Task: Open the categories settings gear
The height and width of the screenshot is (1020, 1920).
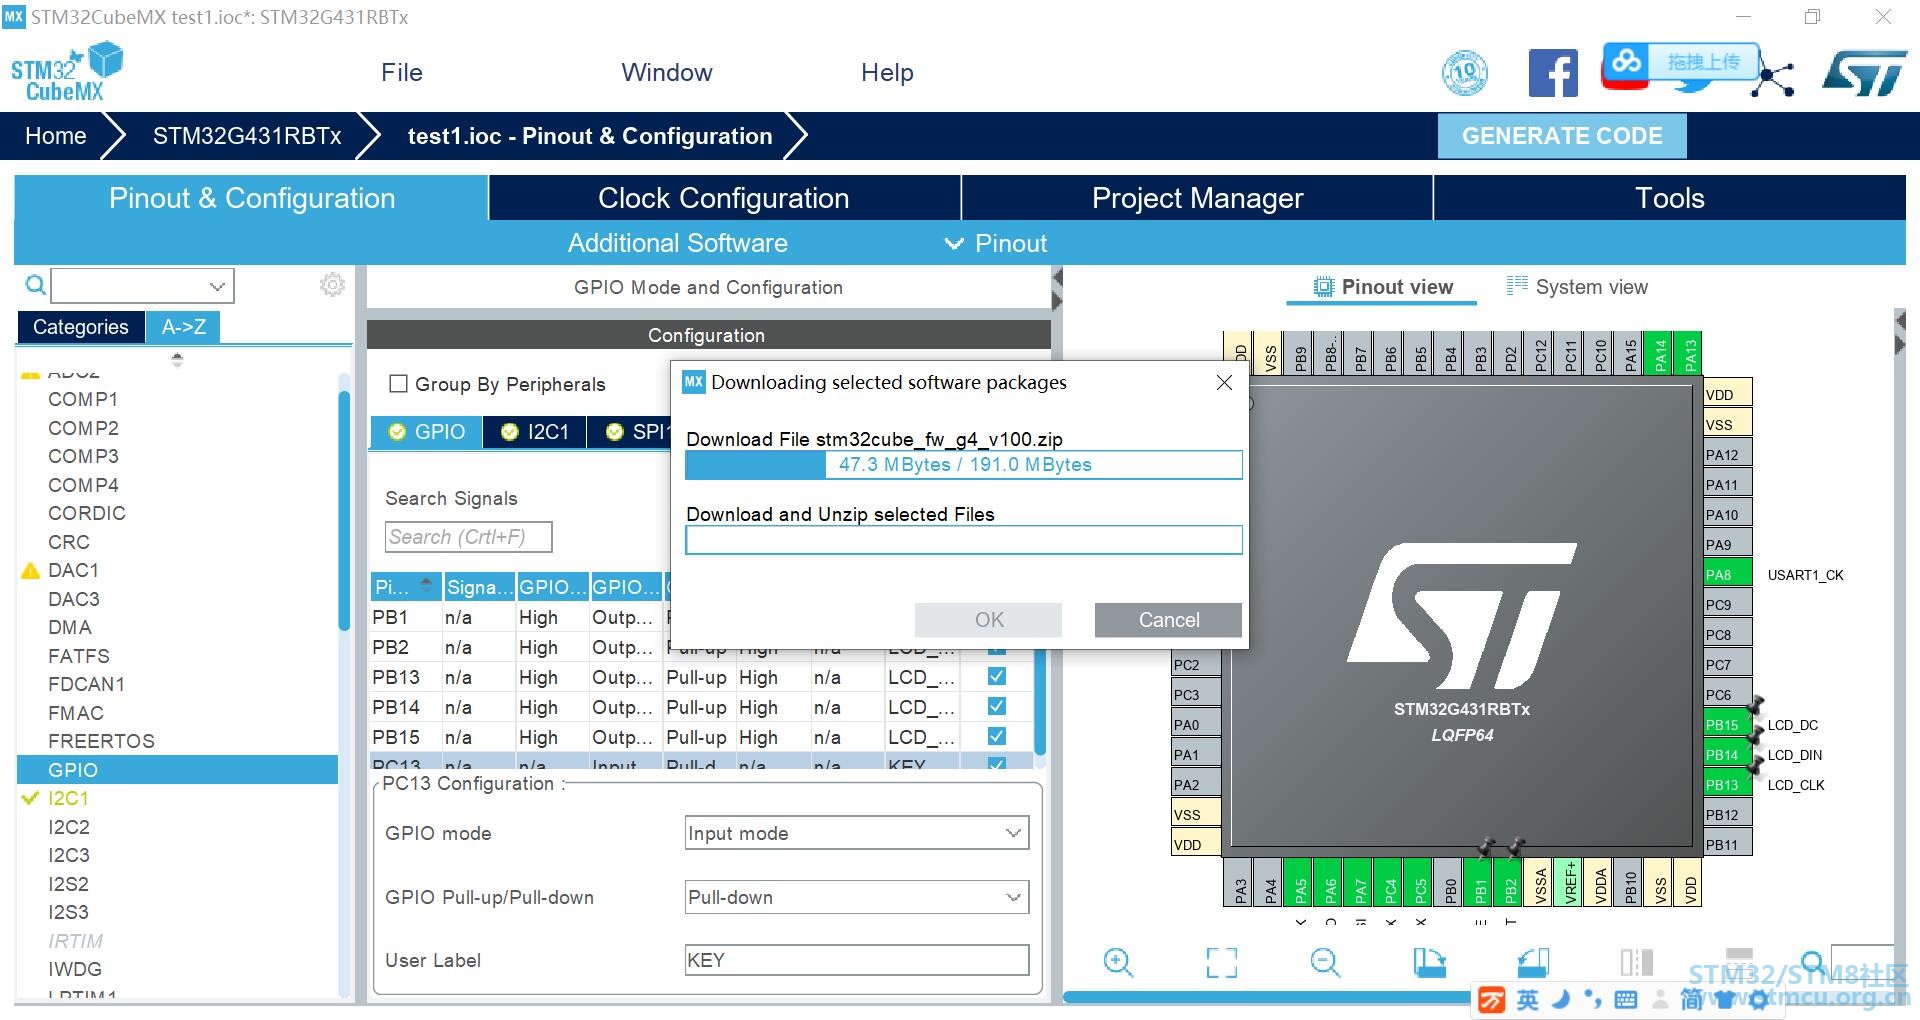Action: [332, 285]
